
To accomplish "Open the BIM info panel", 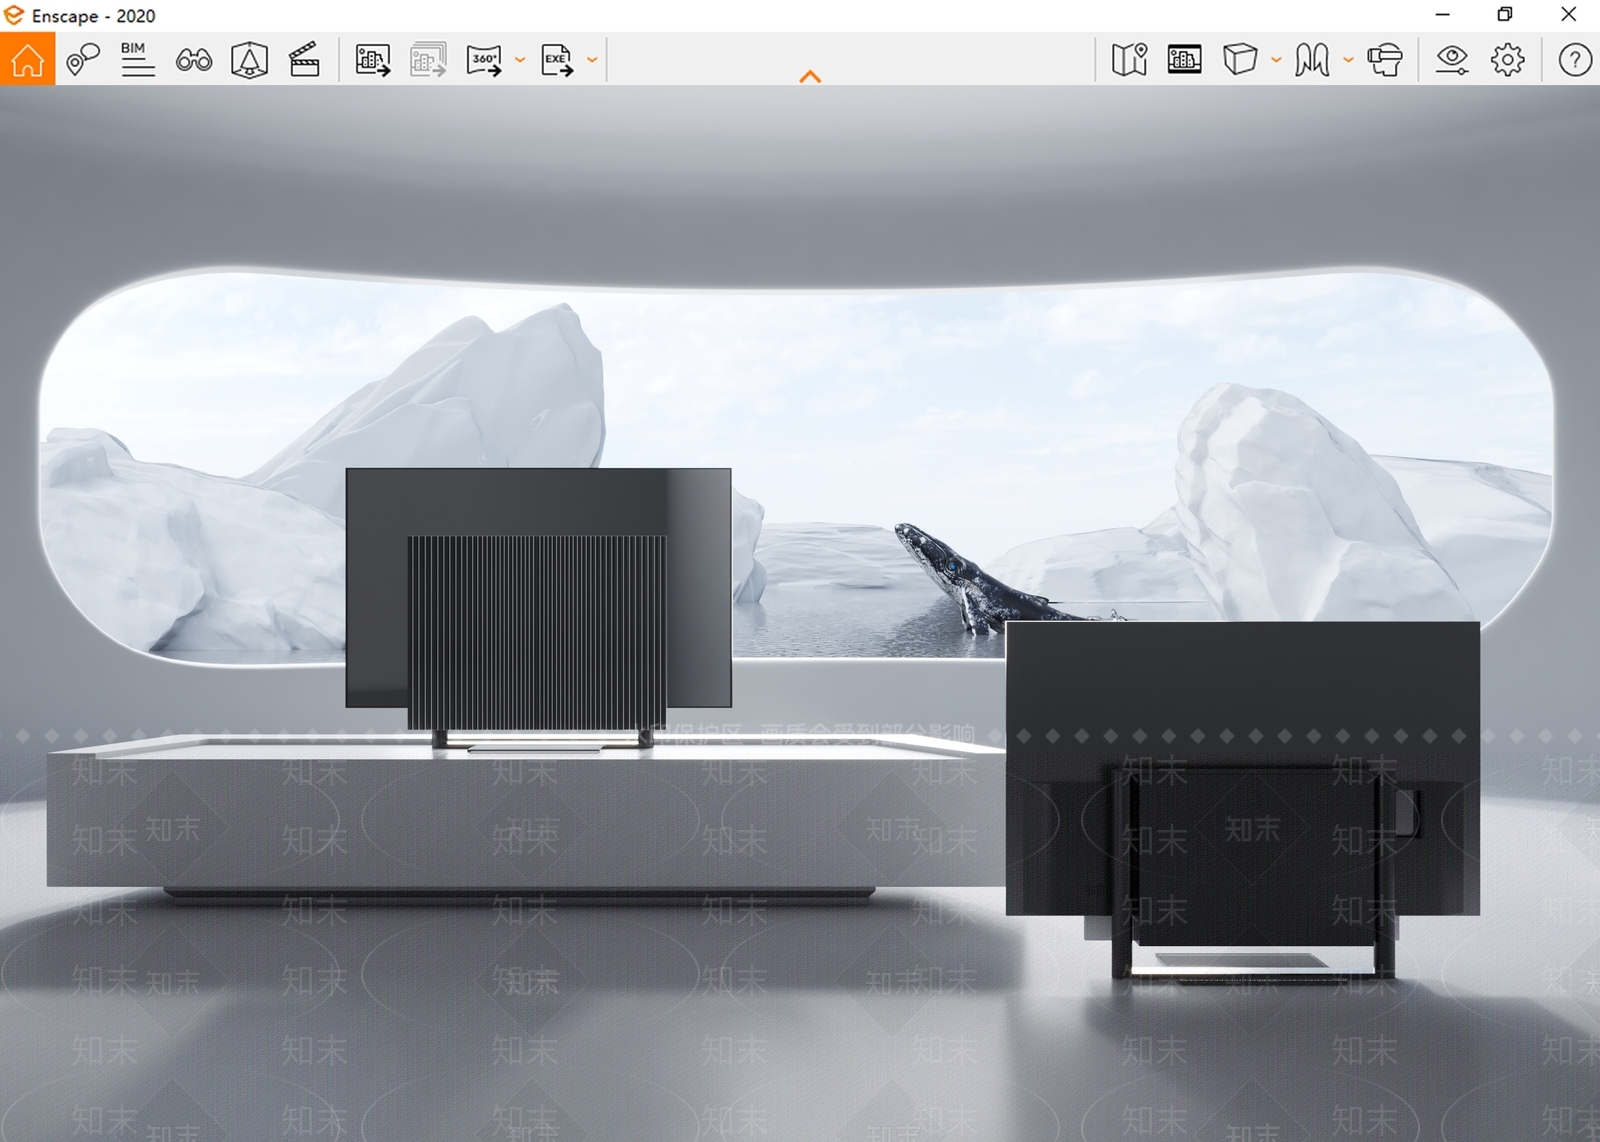I will point(137,60).
